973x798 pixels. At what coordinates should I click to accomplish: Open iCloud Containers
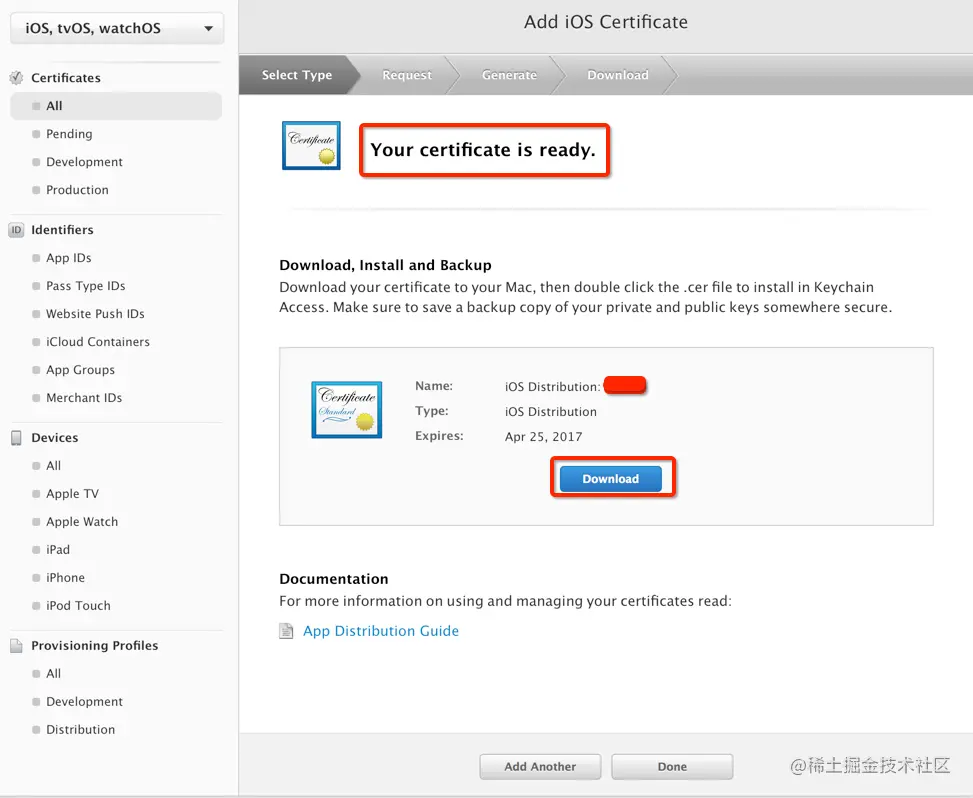pyautogui.click(x=97, y=342)
